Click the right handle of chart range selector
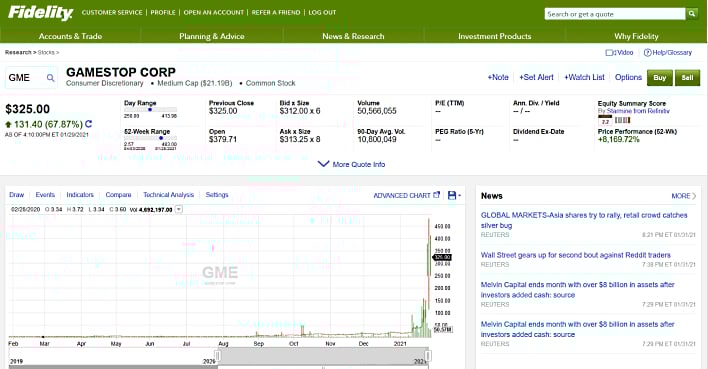708x369 pixels. tap(428, 357)
